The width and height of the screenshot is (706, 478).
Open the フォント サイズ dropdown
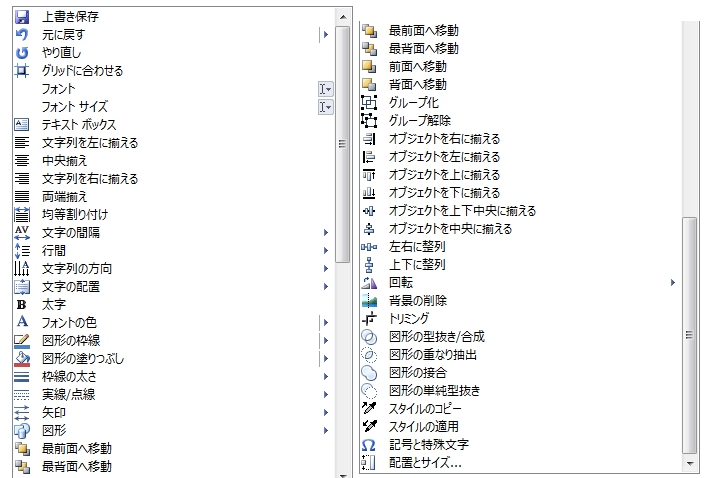pyautogui.click(x=325, y=107)
